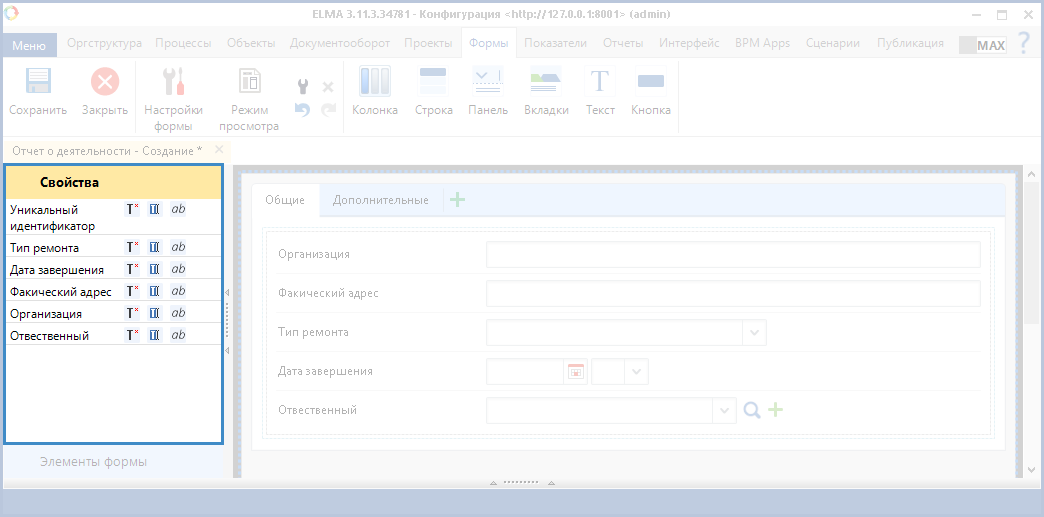This screenshot has width=1044, height=517.
Task: Add a Button (Кнопка) element
Action: [651, 82]
